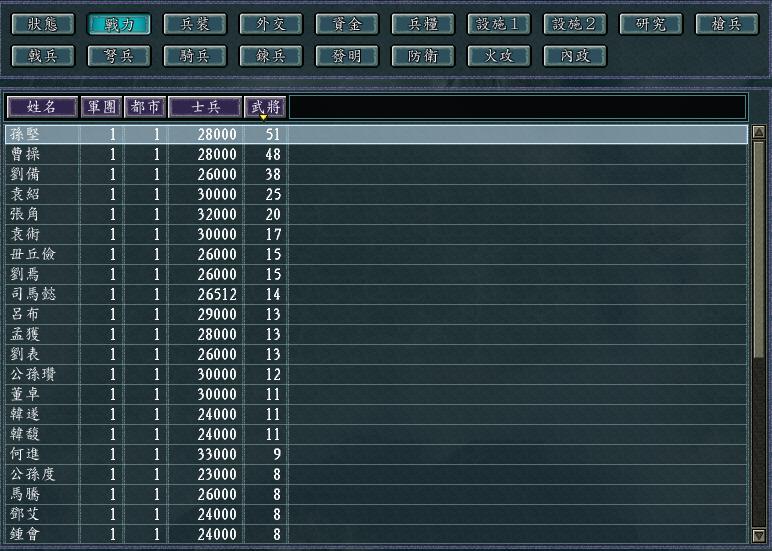The image size is (772, 551).
Task: Sort by 軍團 column header
Action: [x=101, y=107]
